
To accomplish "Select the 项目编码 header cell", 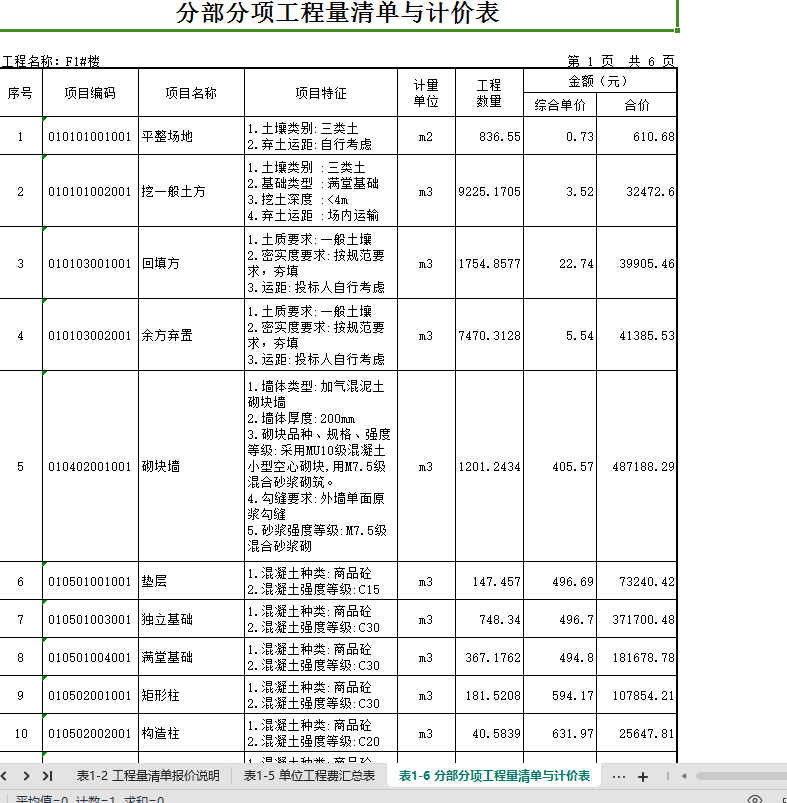I will point(90,93).
